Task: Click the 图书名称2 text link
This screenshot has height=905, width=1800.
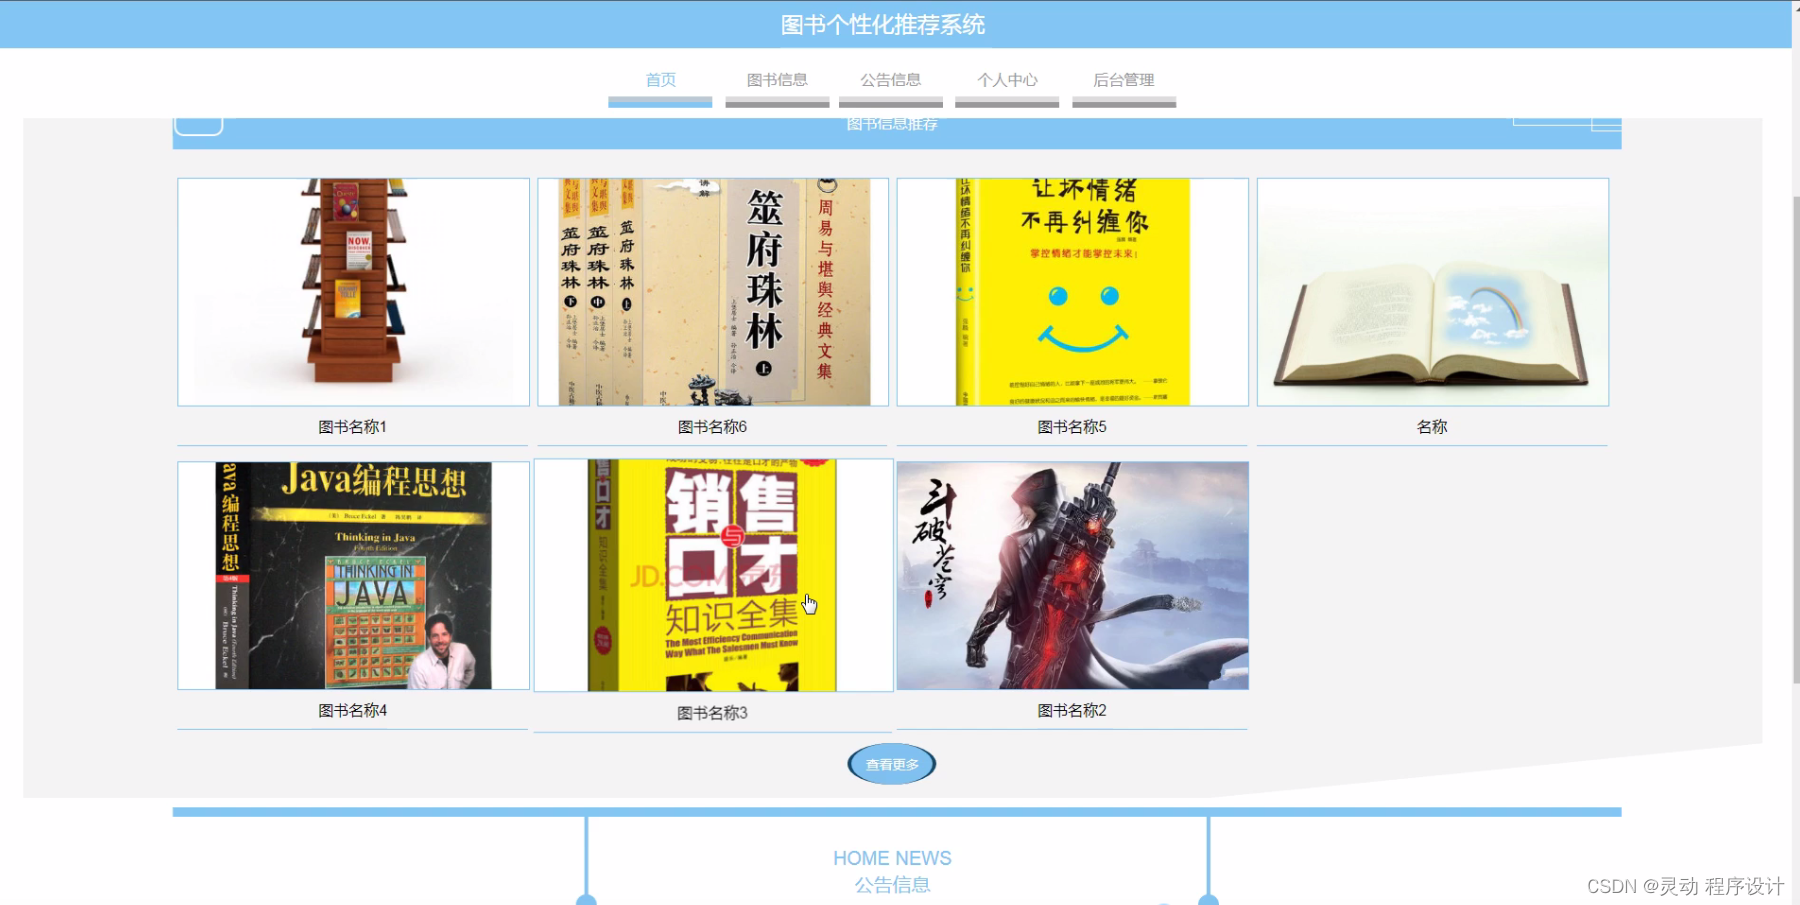Action: point(1070,711)
